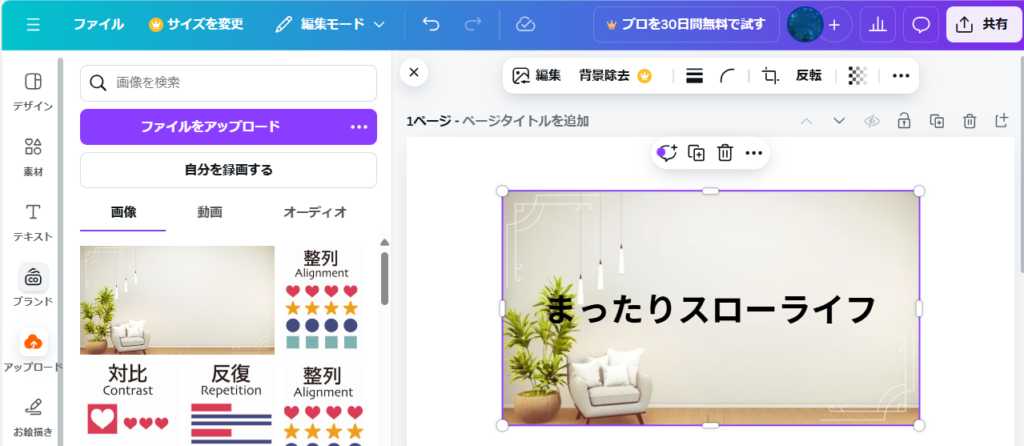Image resolution: width=1024 pixels, height=446 pixels.
Task: Open transparency checkerboard icon
Action: (x=857, y=76)
